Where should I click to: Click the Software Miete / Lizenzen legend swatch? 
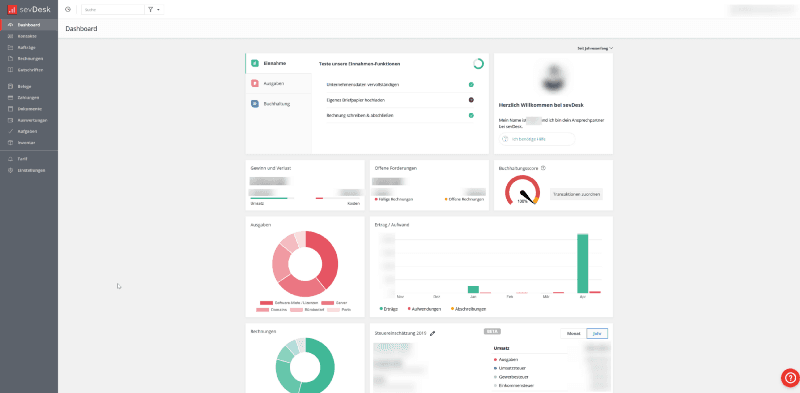(266, 303)
